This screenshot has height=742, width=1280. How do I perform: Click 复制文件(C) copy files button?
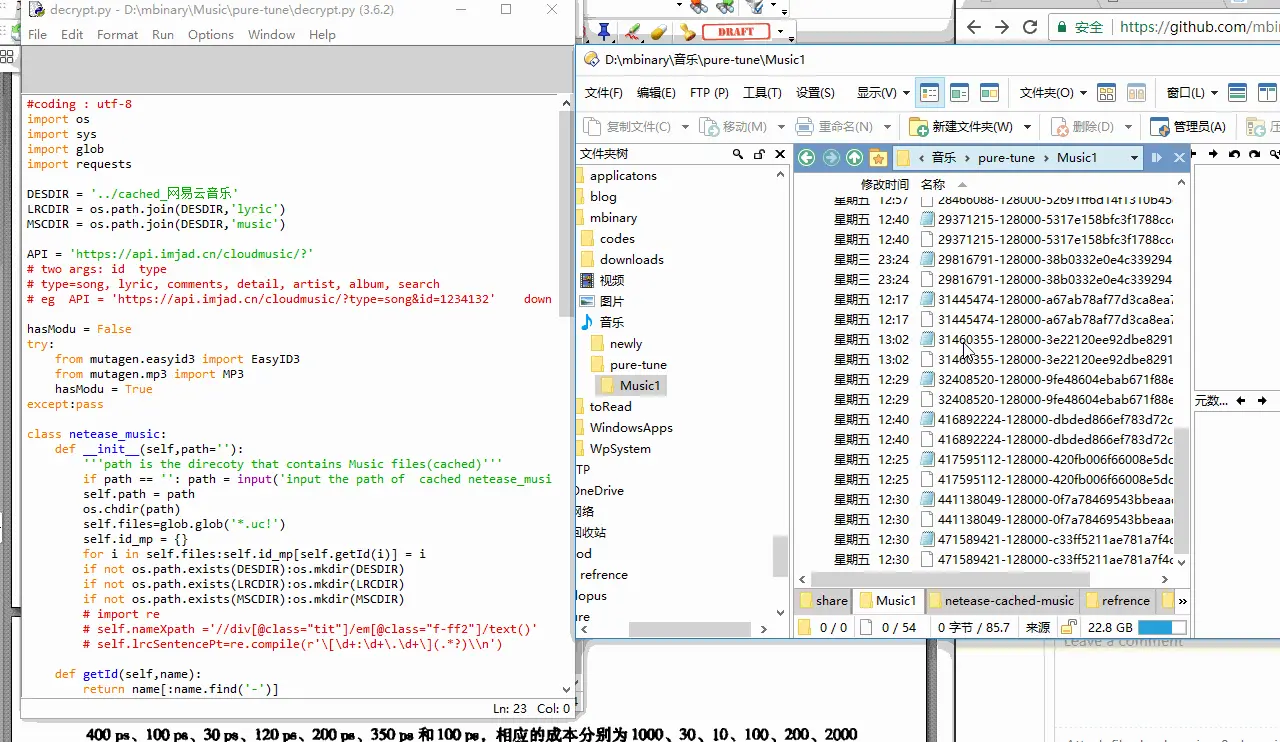628,127
